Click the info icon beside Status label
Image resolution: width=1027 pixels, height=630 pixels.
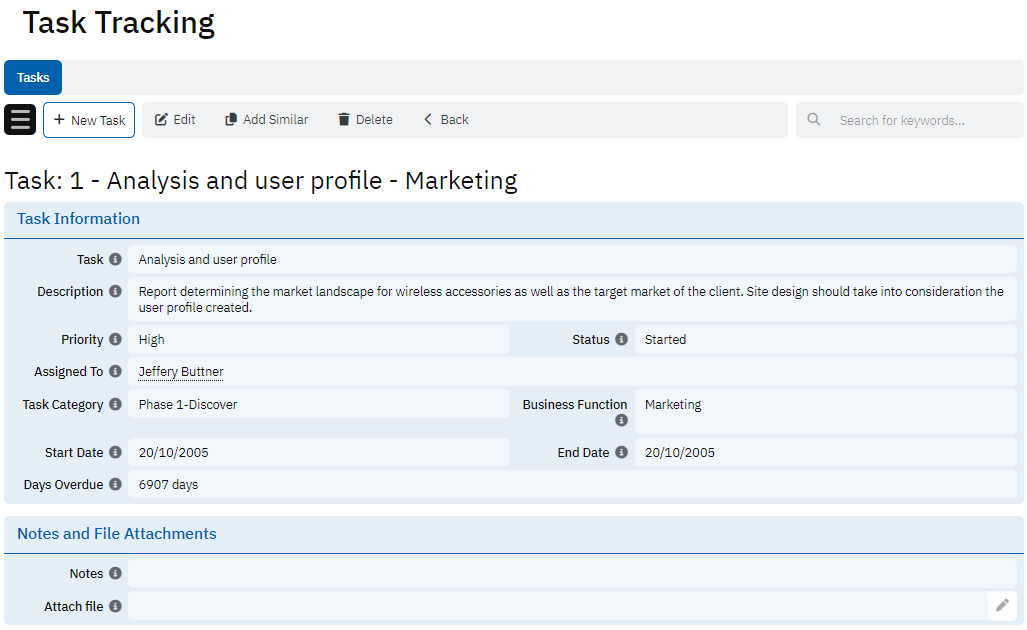point(621,340)
